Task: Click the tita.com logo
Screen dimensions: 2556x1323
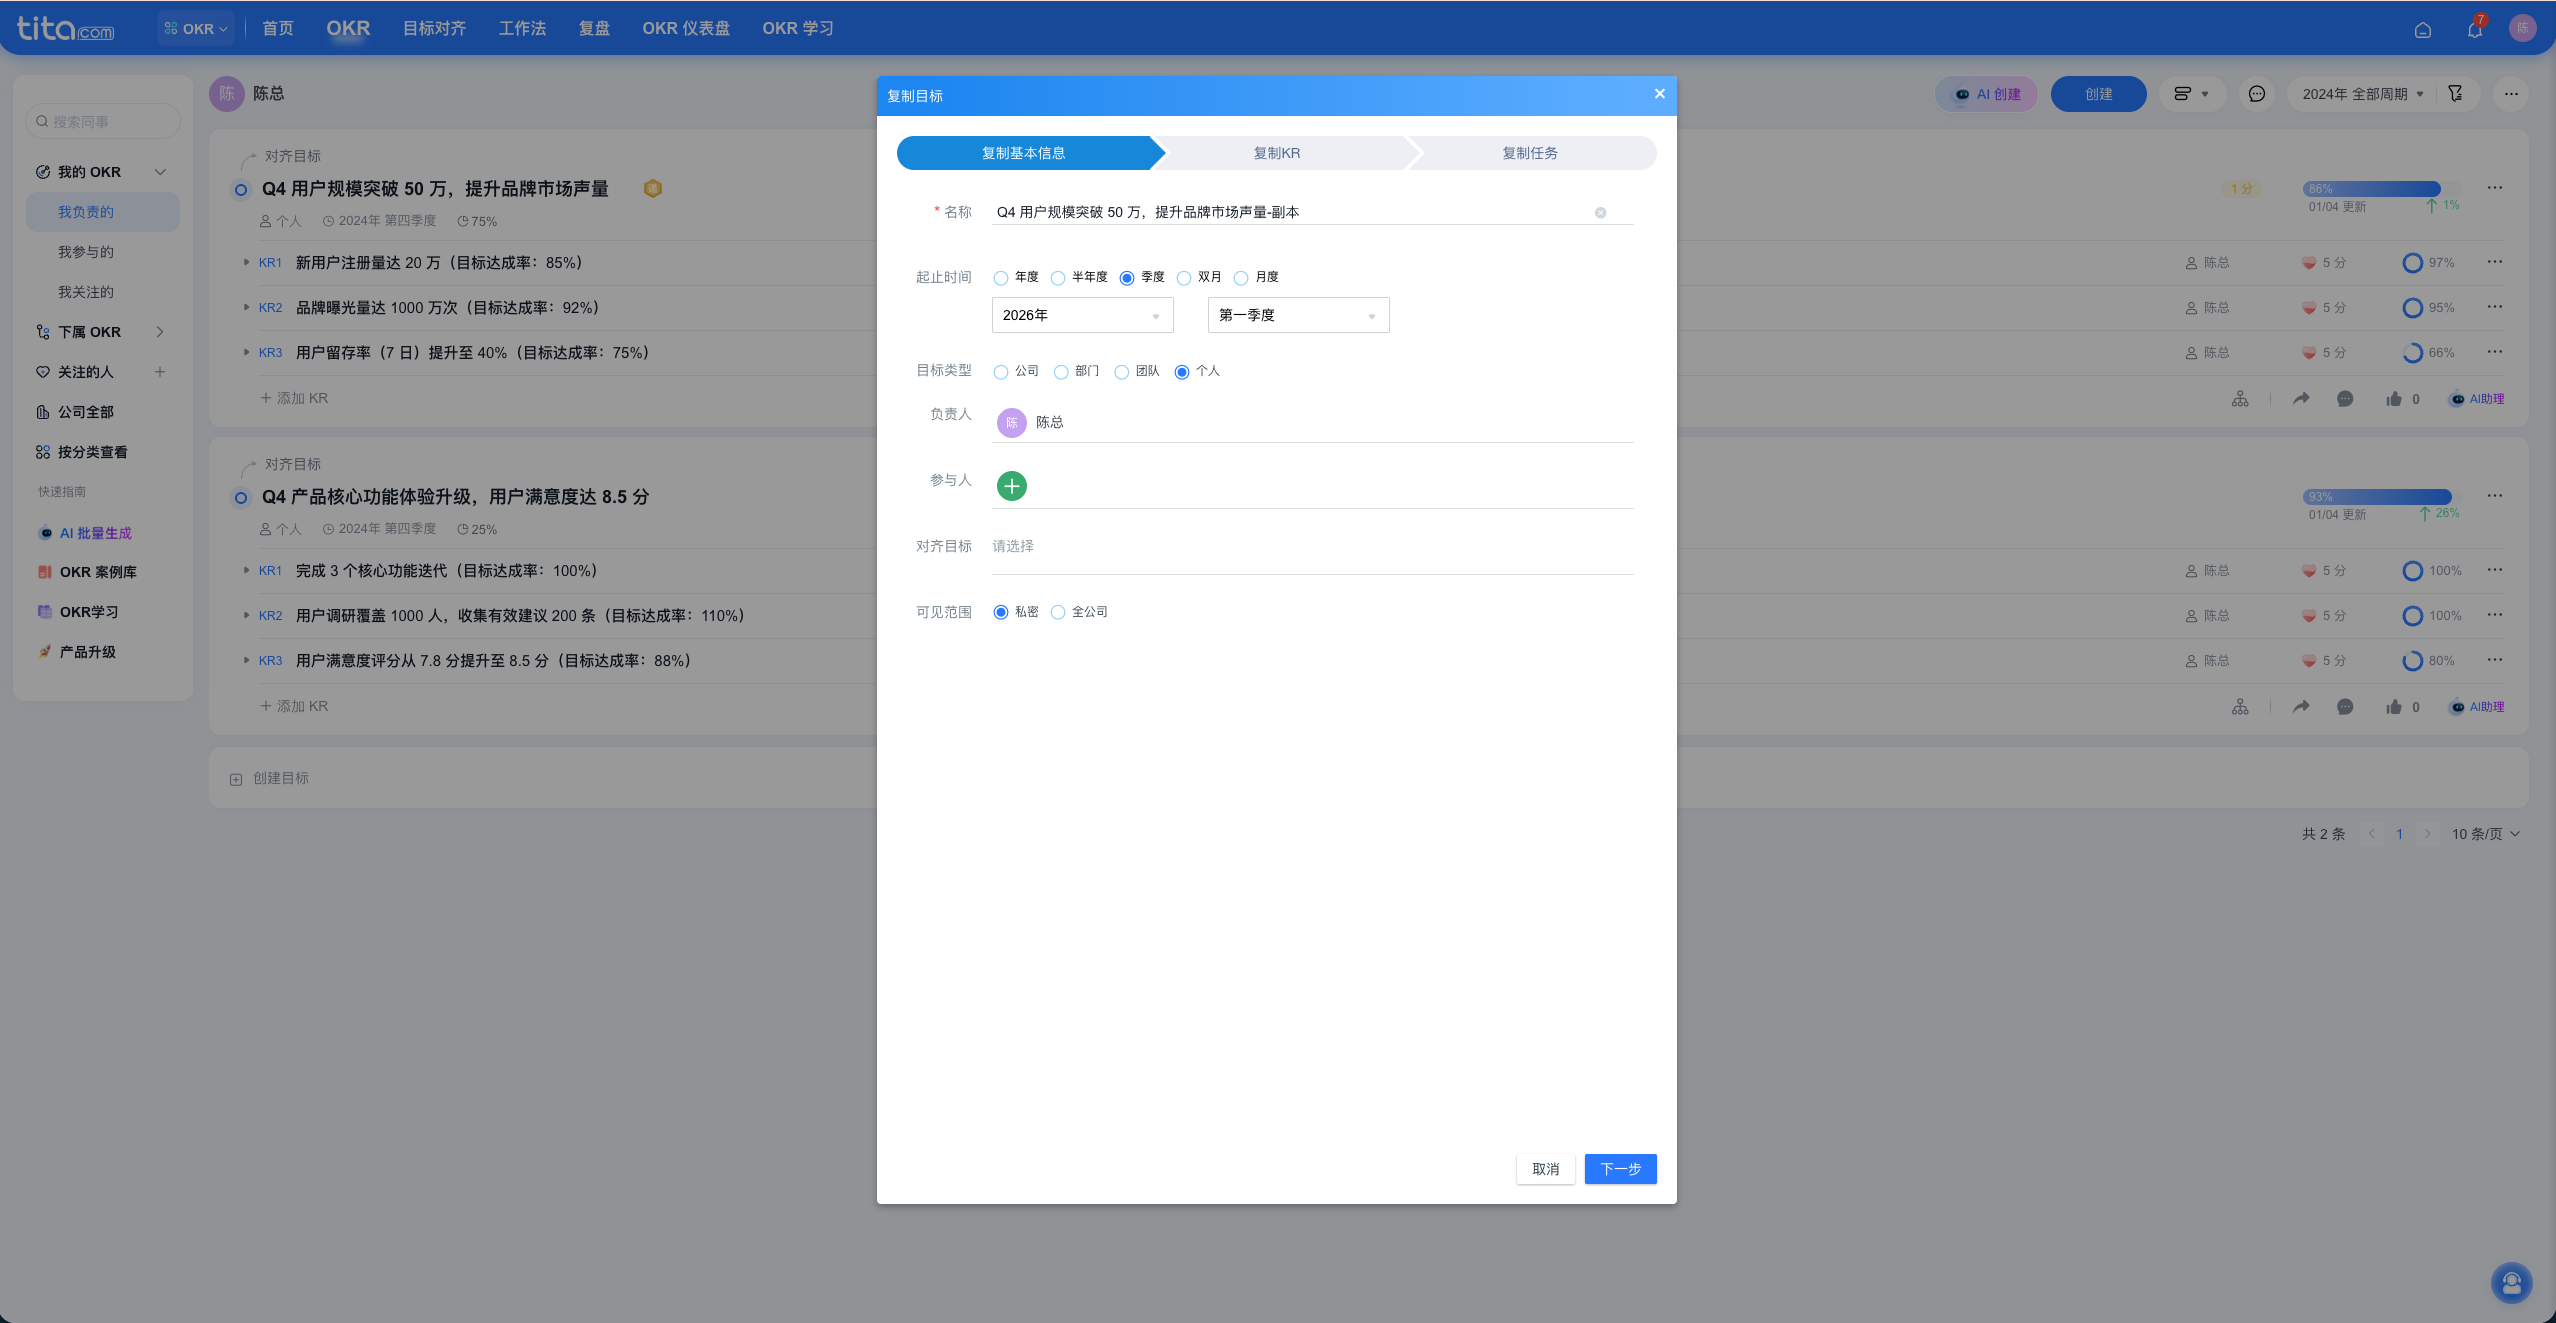Action: coord(66,28)
